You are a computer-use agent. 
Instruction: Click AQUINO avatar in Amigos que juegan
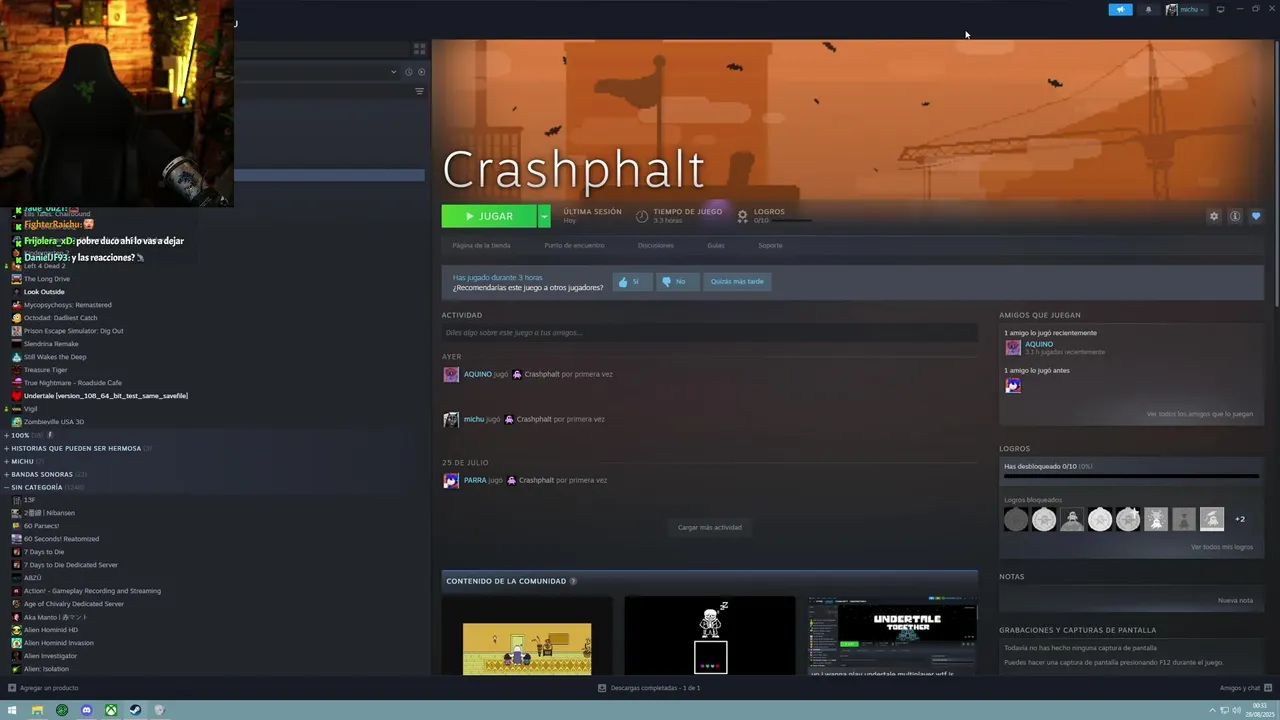pos(1013,348)
